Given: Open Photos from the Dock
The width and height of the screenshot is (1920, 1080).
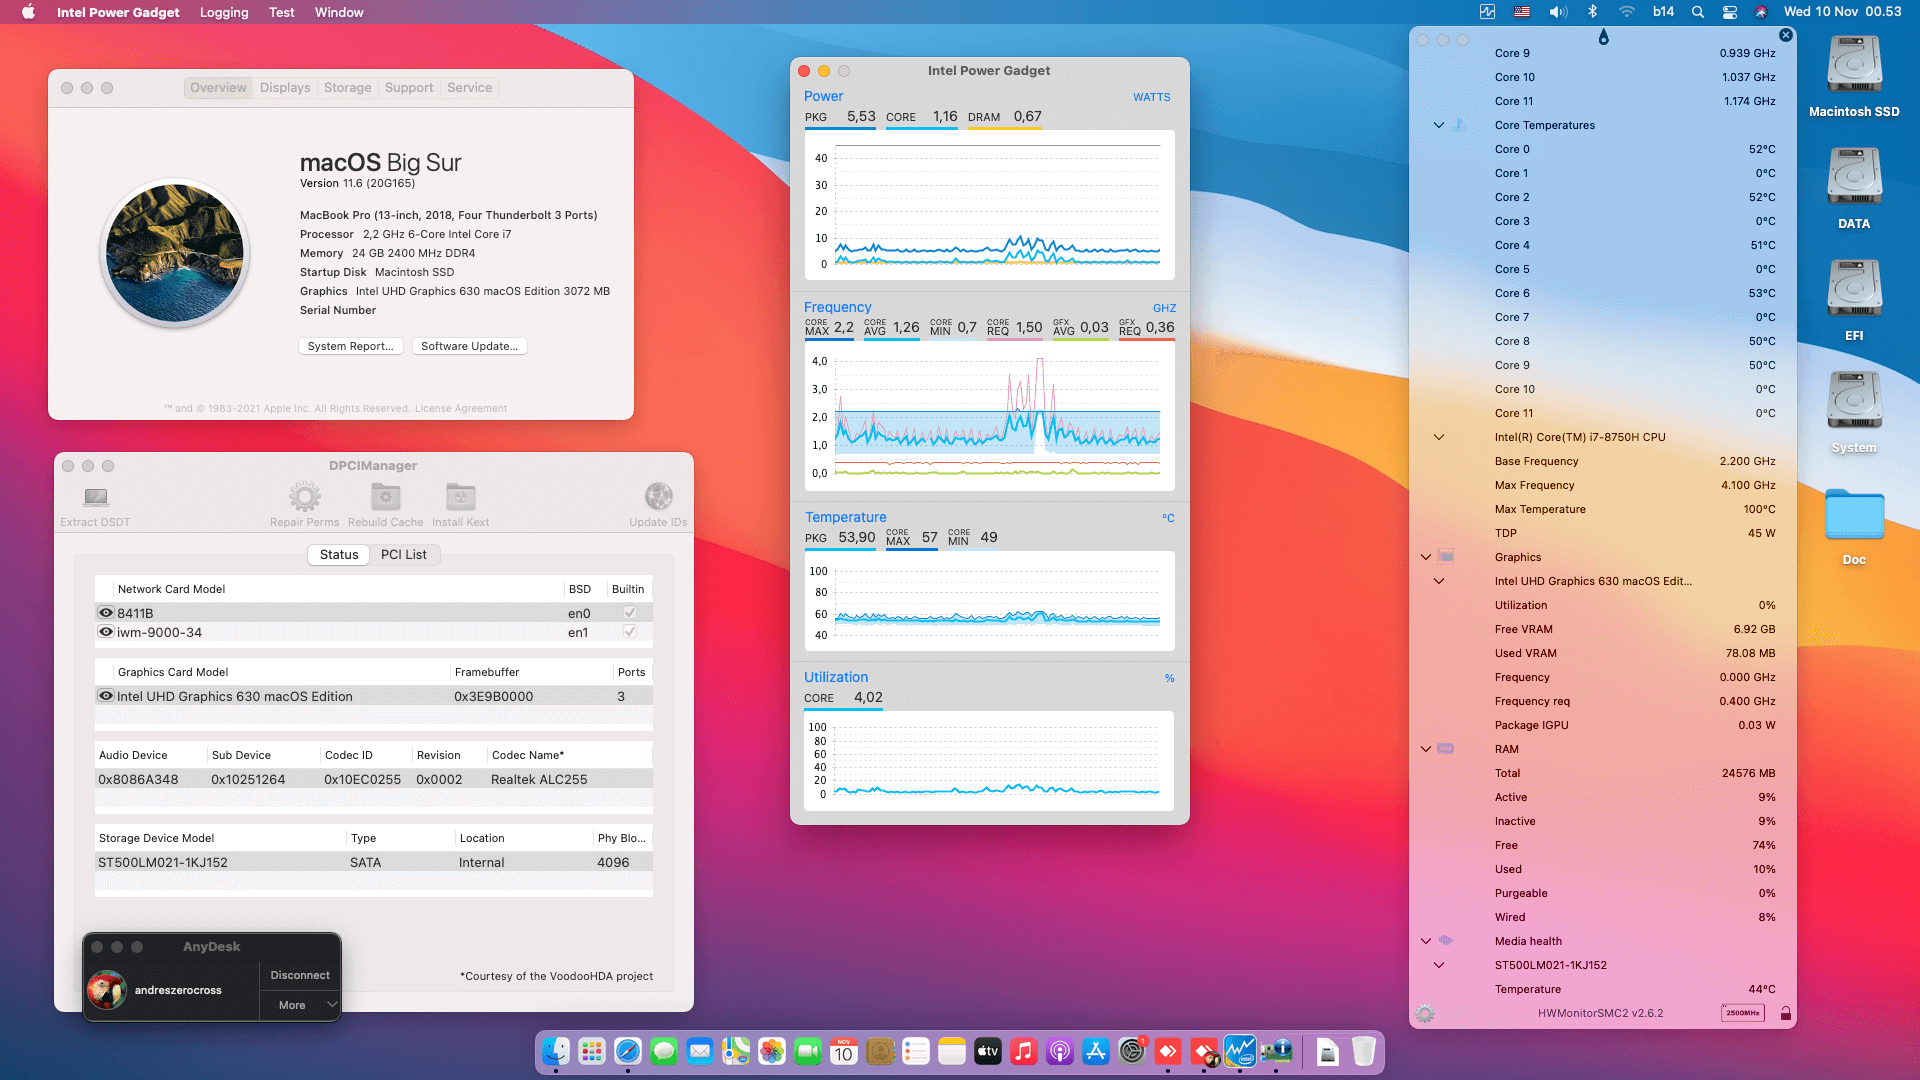Looking at the screenshot, I should coord(772,1051).
